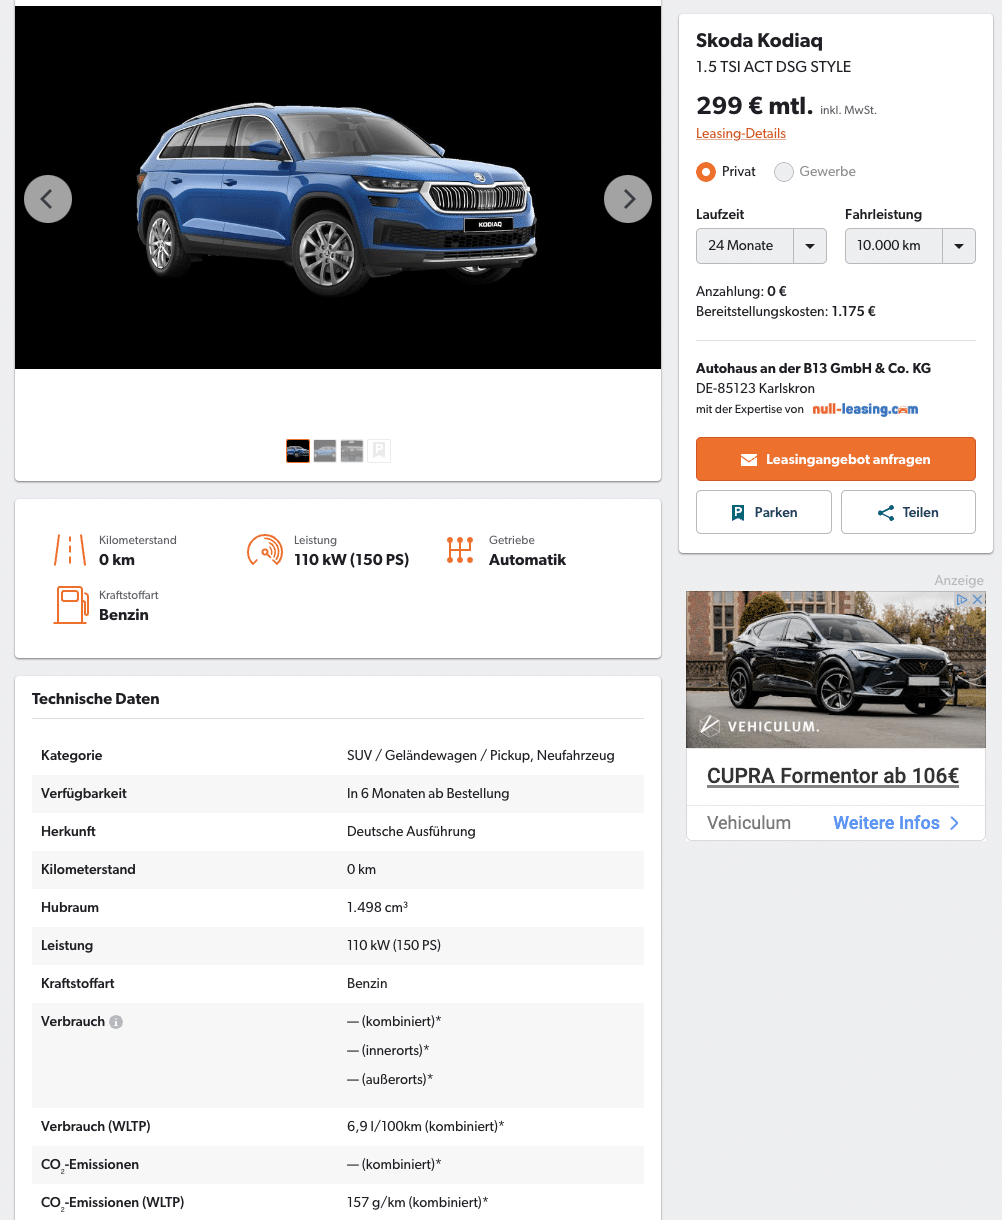The height and width of the screenshot is (1220, 1002).
Task: Show previous car photo with left arrow
Action: click(48, 199)
